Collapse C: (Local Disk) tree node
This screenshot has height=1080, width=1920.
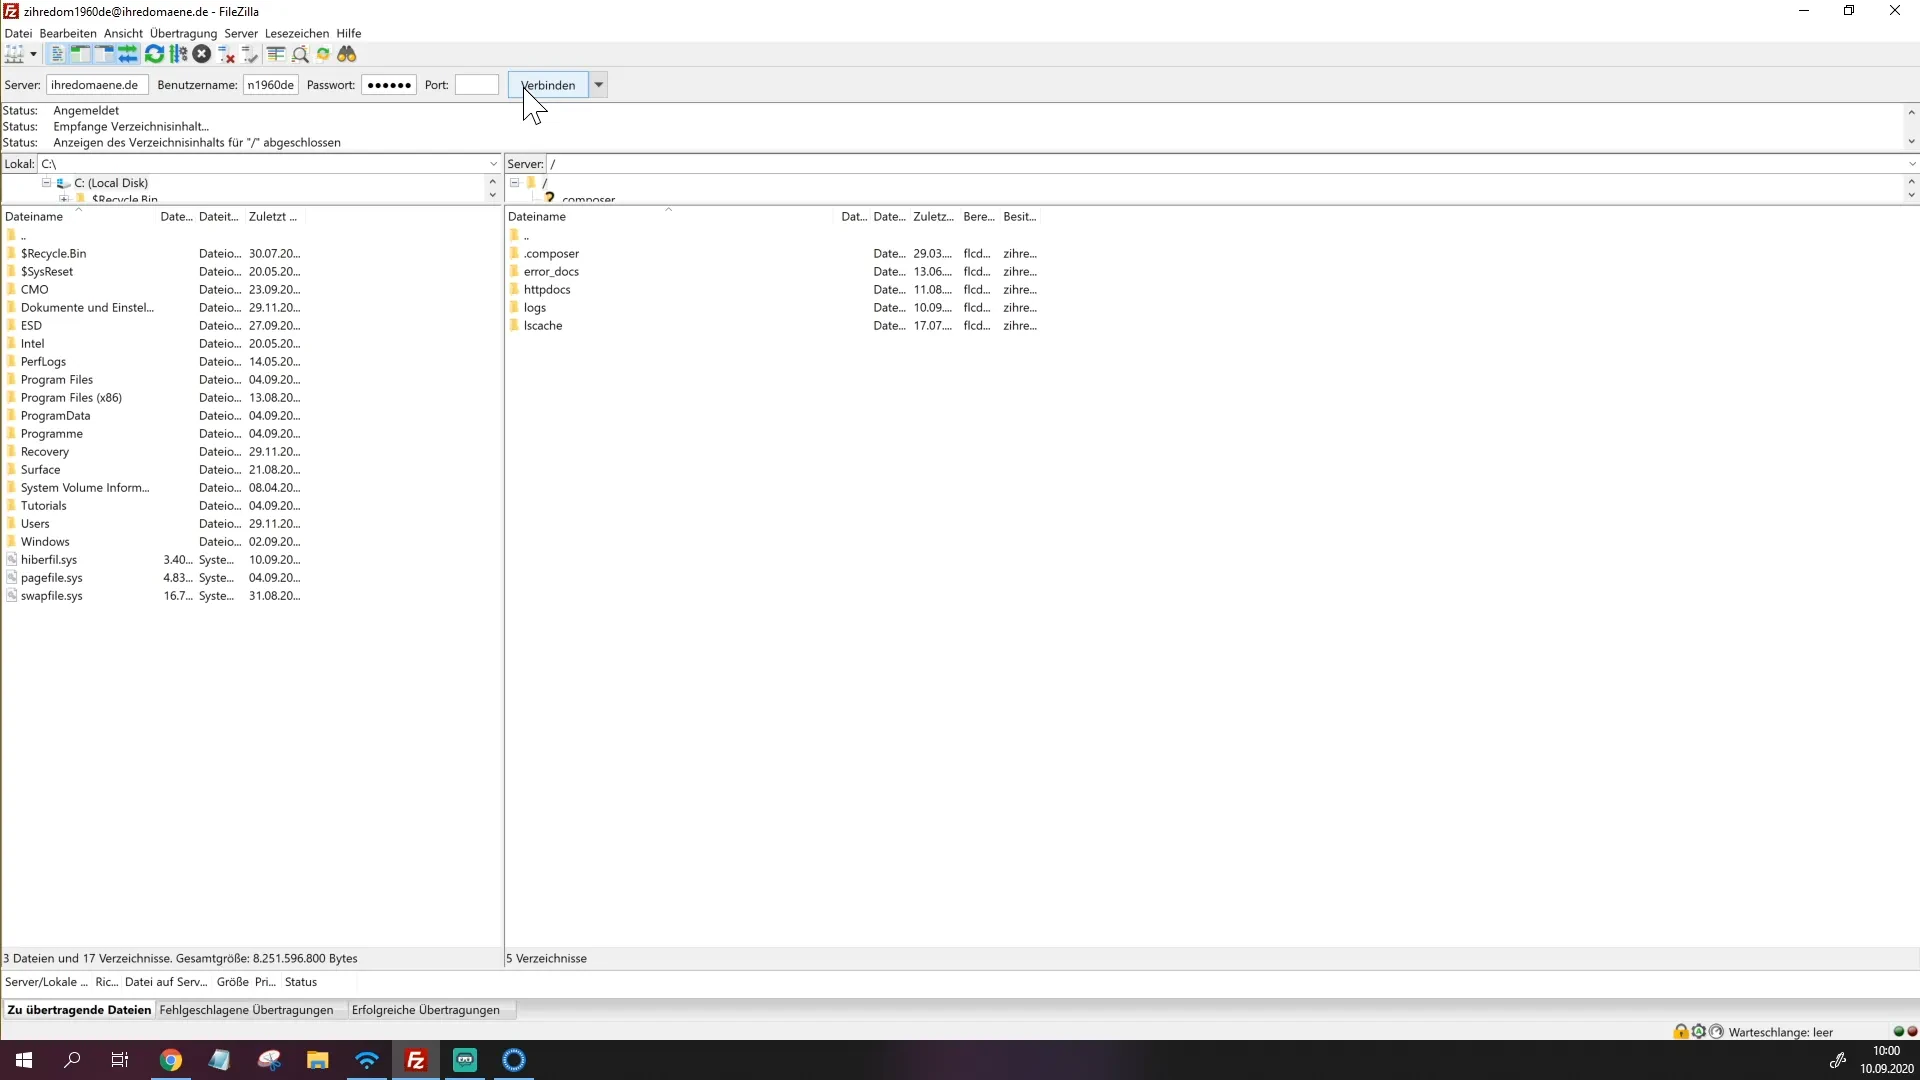(x=46, y=183)
